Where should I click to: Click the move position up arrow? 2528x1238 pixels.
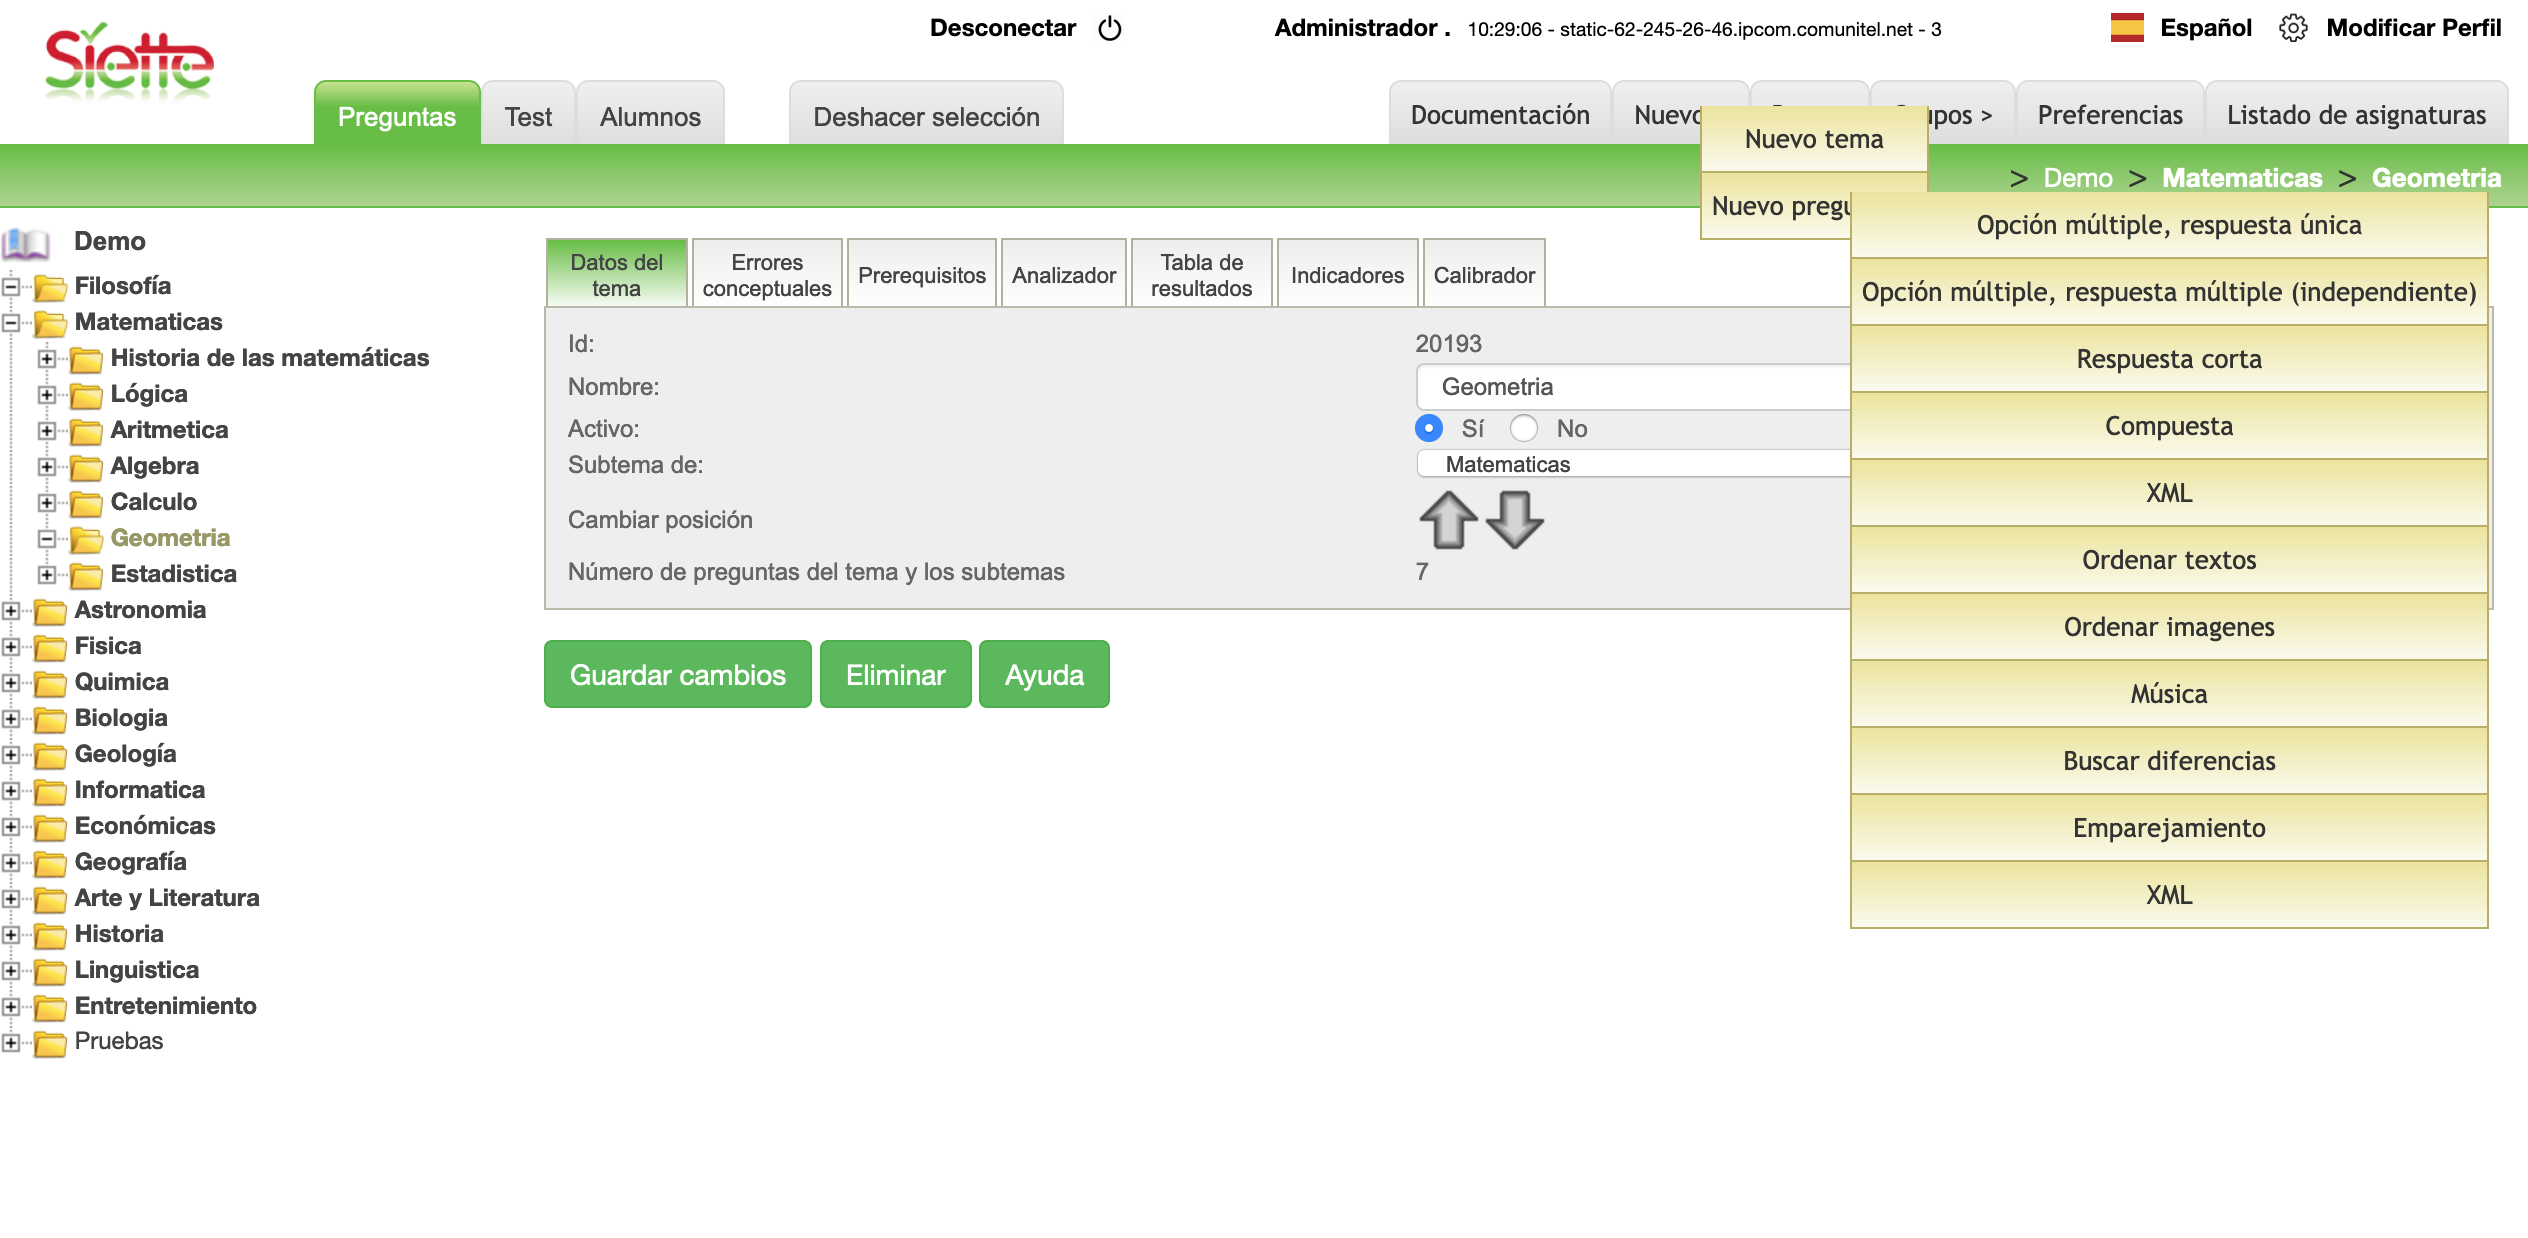pos(1447,520)
